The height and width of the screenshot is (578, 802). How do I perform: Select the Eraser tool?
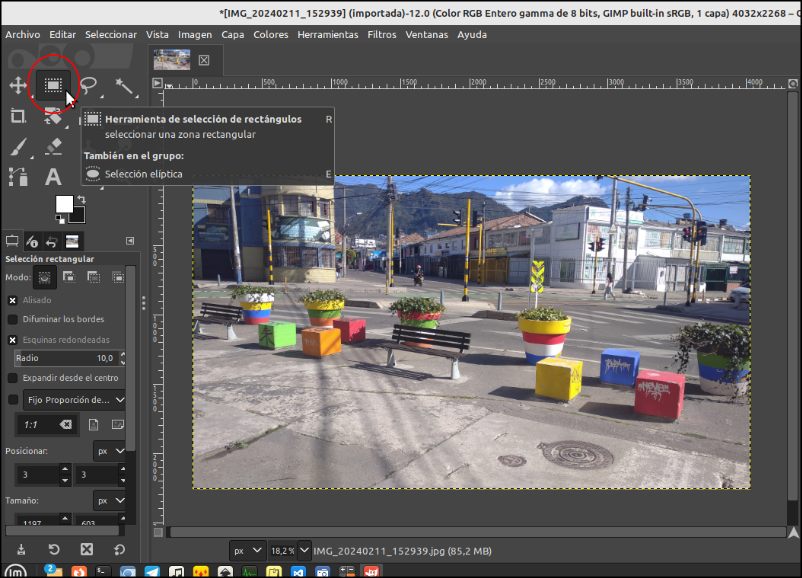[x=53, y=147]
